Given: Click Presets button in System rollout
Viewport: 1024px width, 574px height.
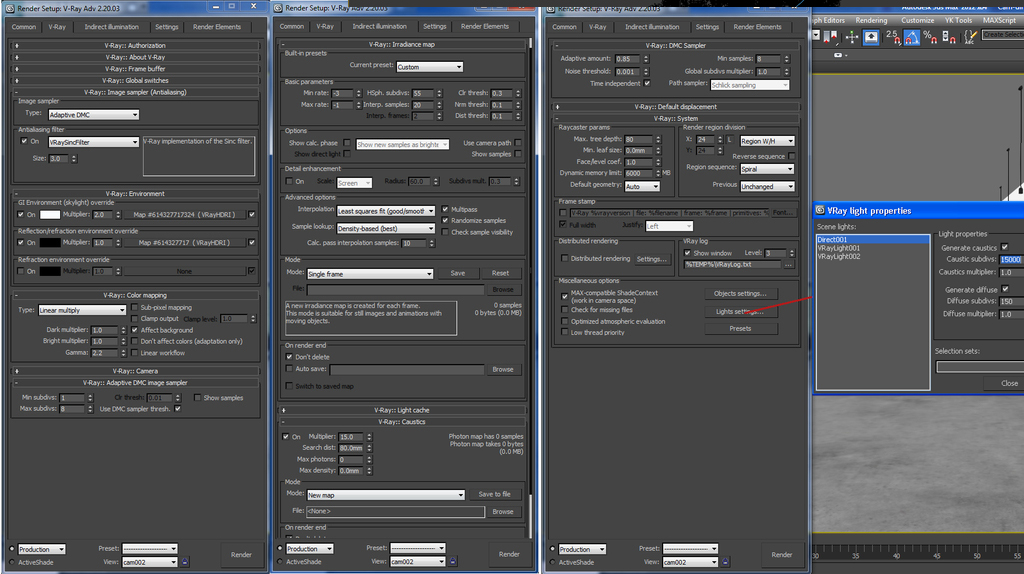Looking at the screenshot, I should (739, 328).
